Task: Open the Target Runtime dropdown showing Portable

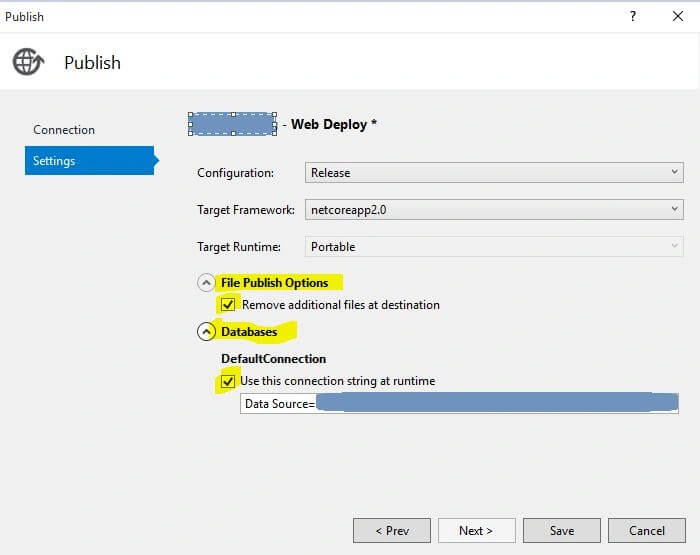Action: pos(494,247)
